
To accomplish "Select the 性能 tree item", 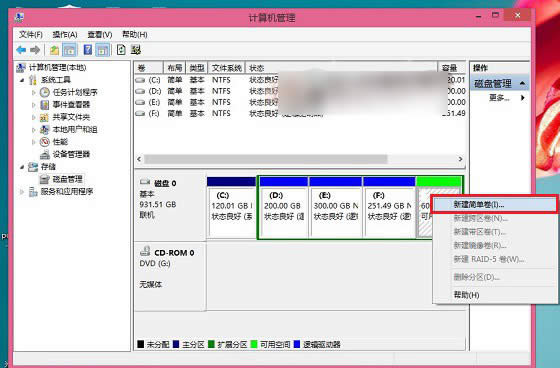I will (x=60, y=142).
